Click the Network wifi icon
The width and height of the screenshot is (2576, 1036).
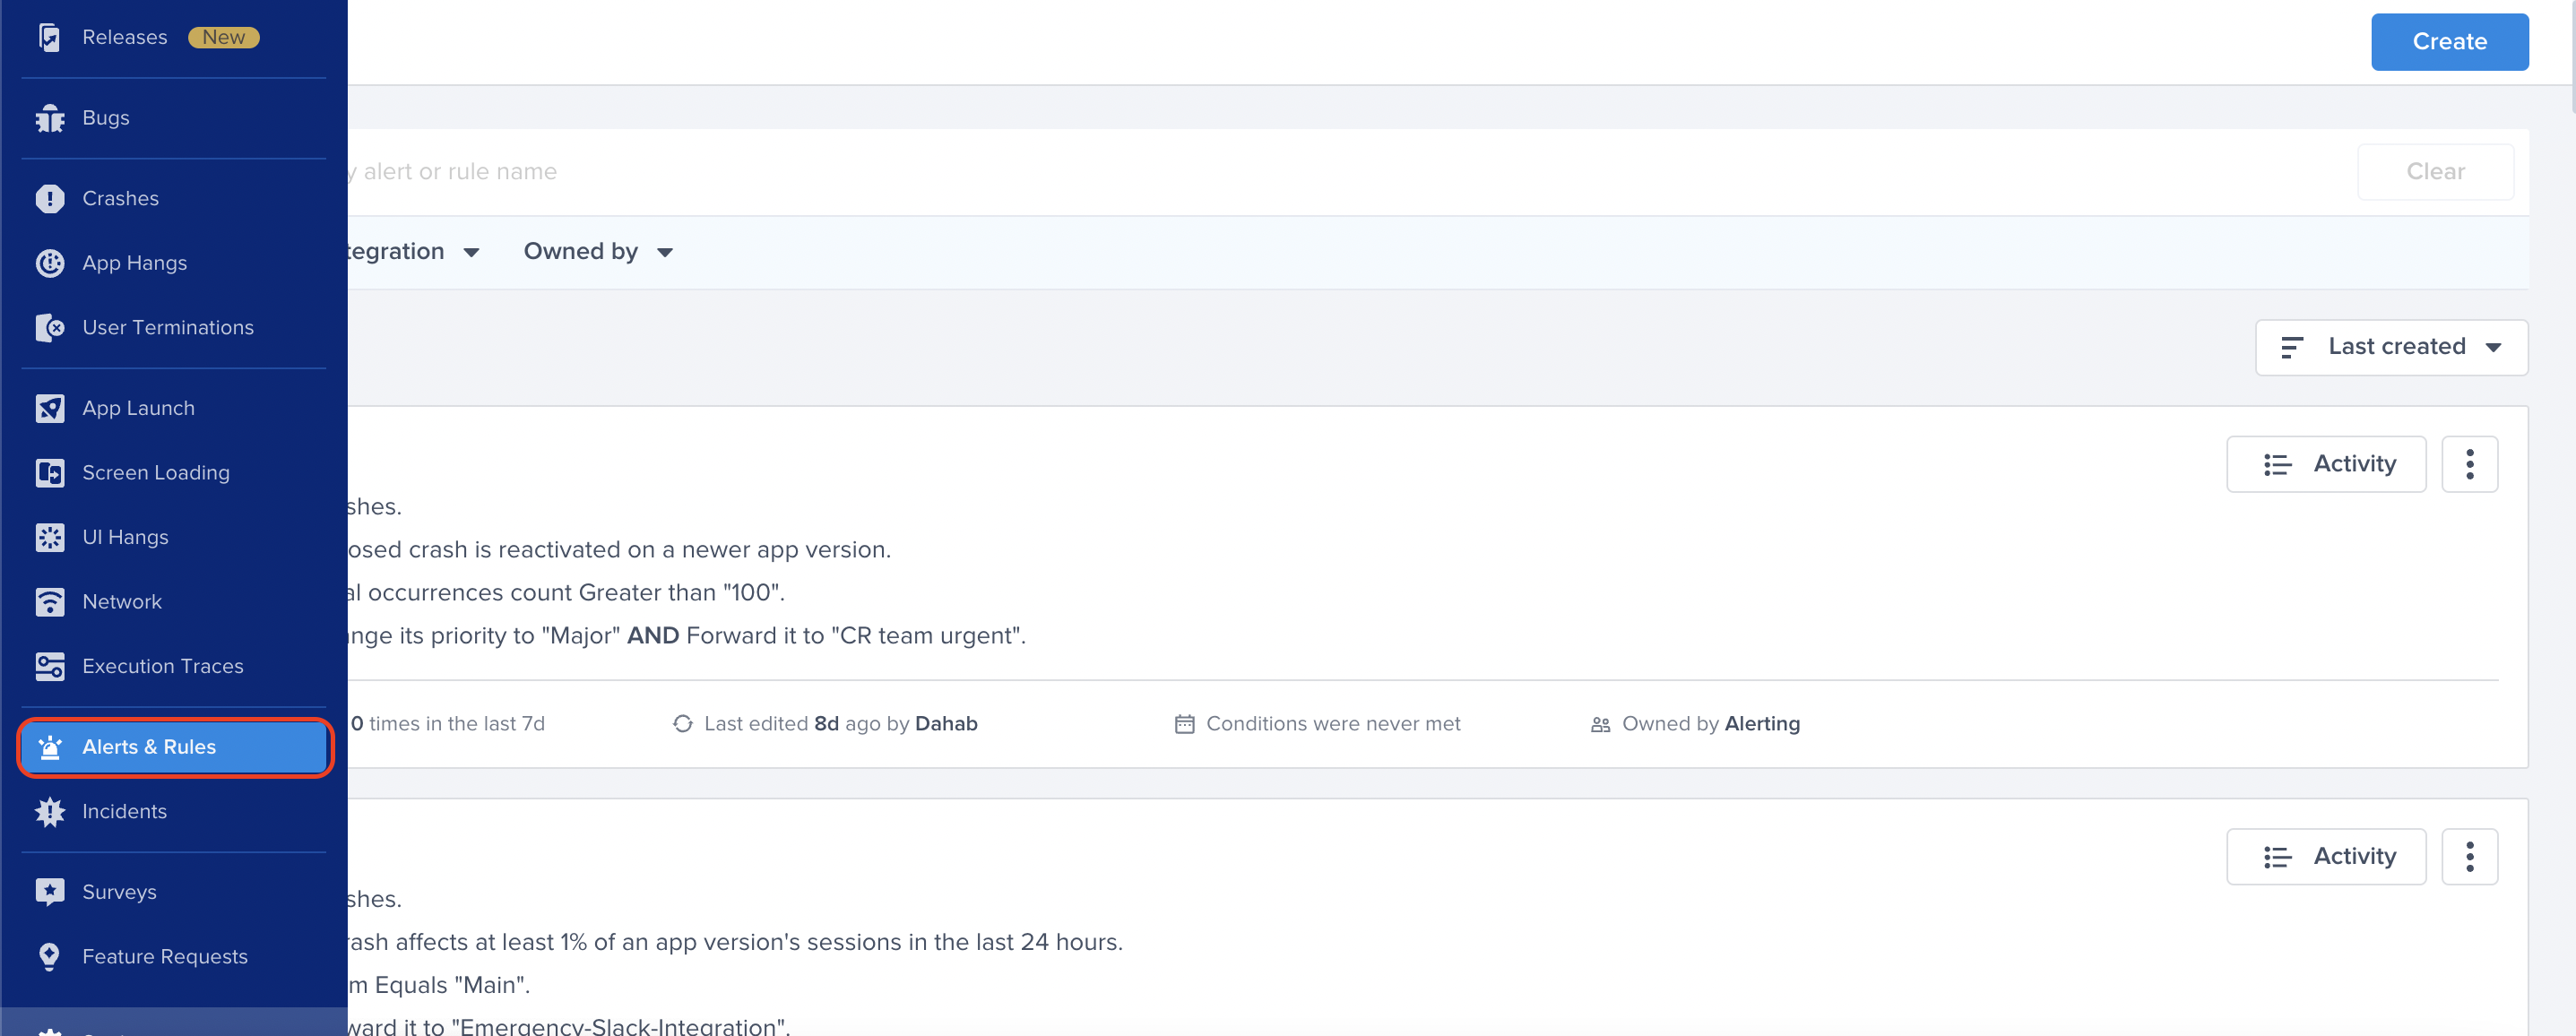tap(49, 601)
